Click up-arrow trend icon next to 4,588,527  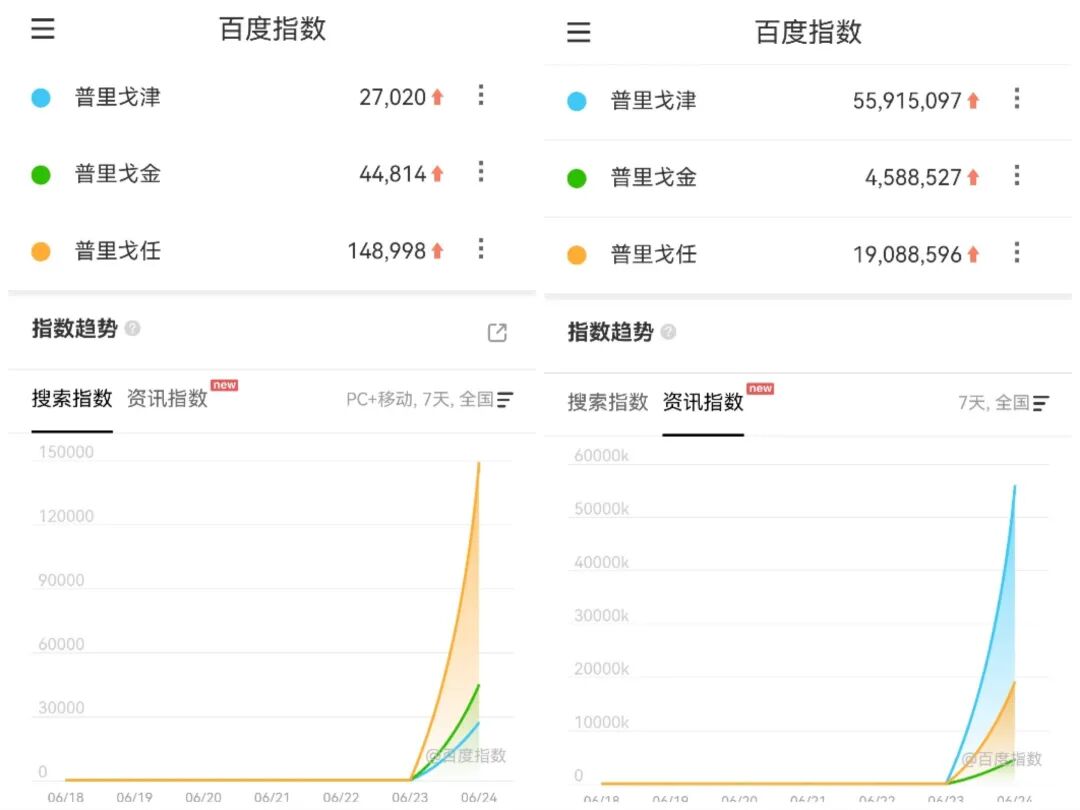click(x=973, y=178)
